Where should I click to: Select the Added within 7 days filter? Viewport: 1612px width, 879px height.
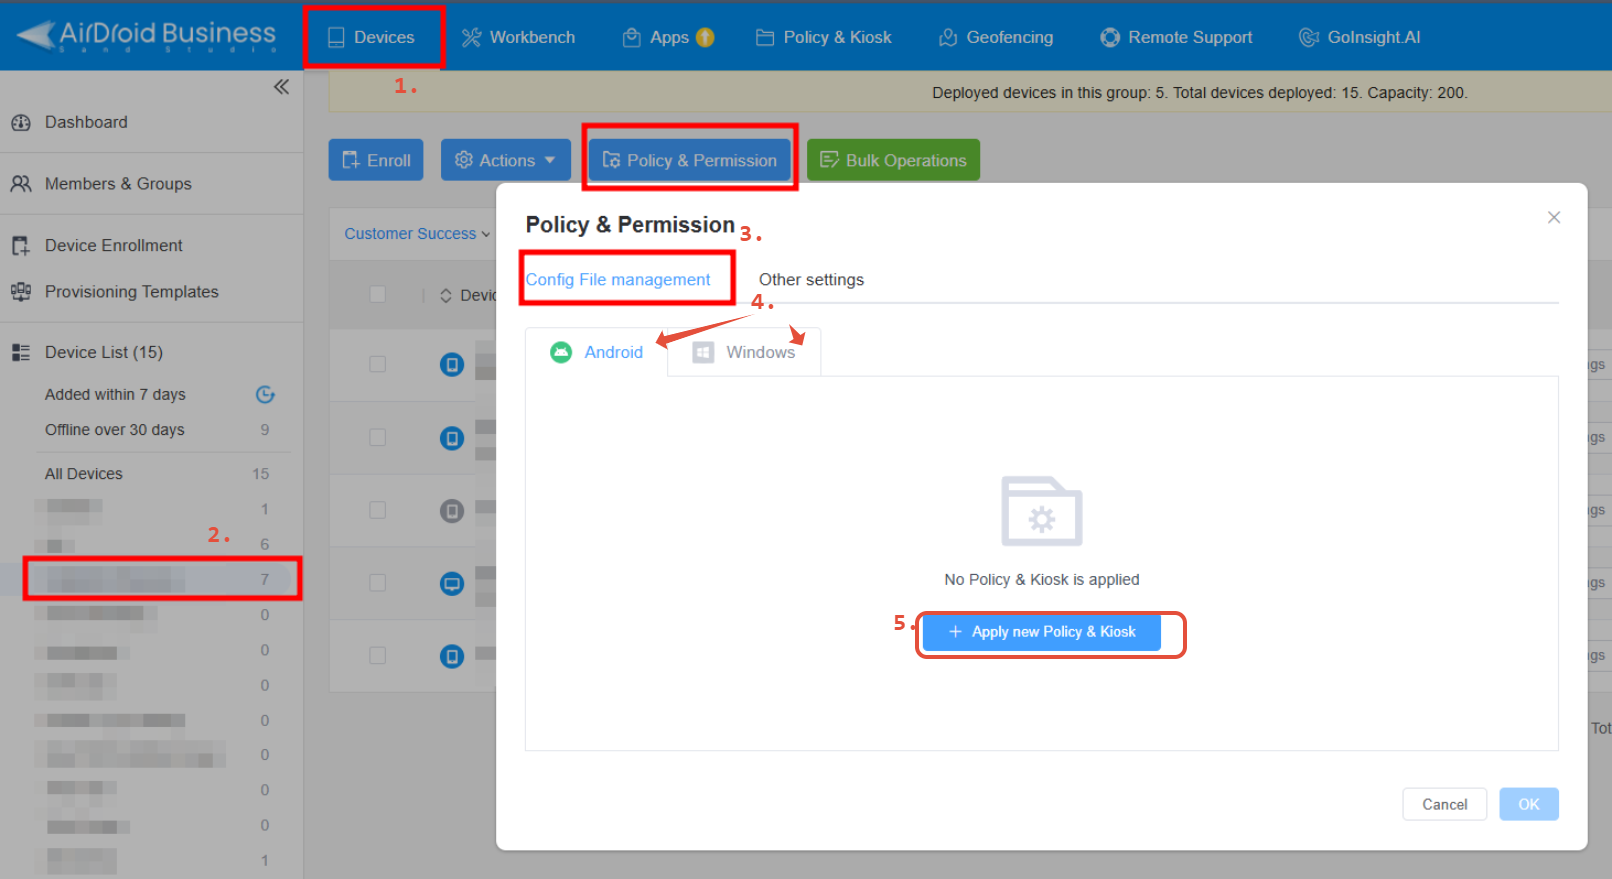(x=115, y=394)
